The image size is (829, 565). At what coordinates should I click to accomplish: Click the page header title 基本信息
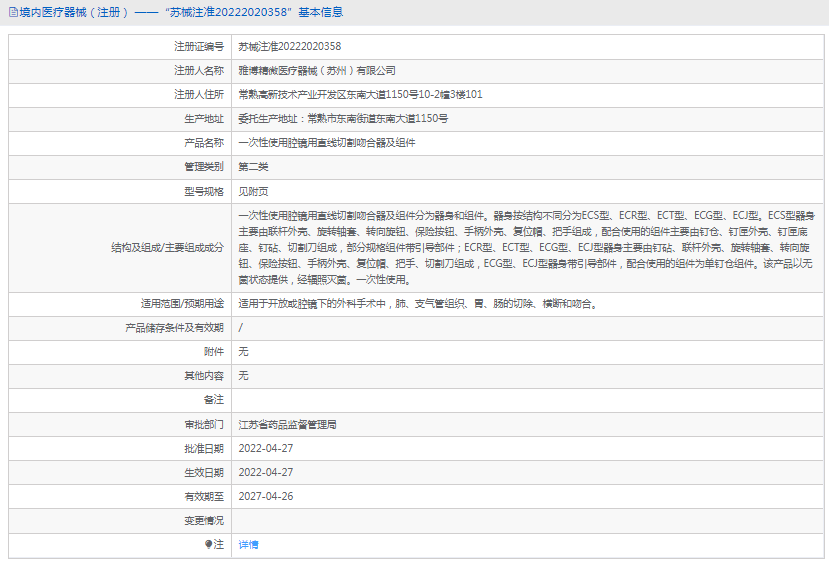click(x=321, y=12)
